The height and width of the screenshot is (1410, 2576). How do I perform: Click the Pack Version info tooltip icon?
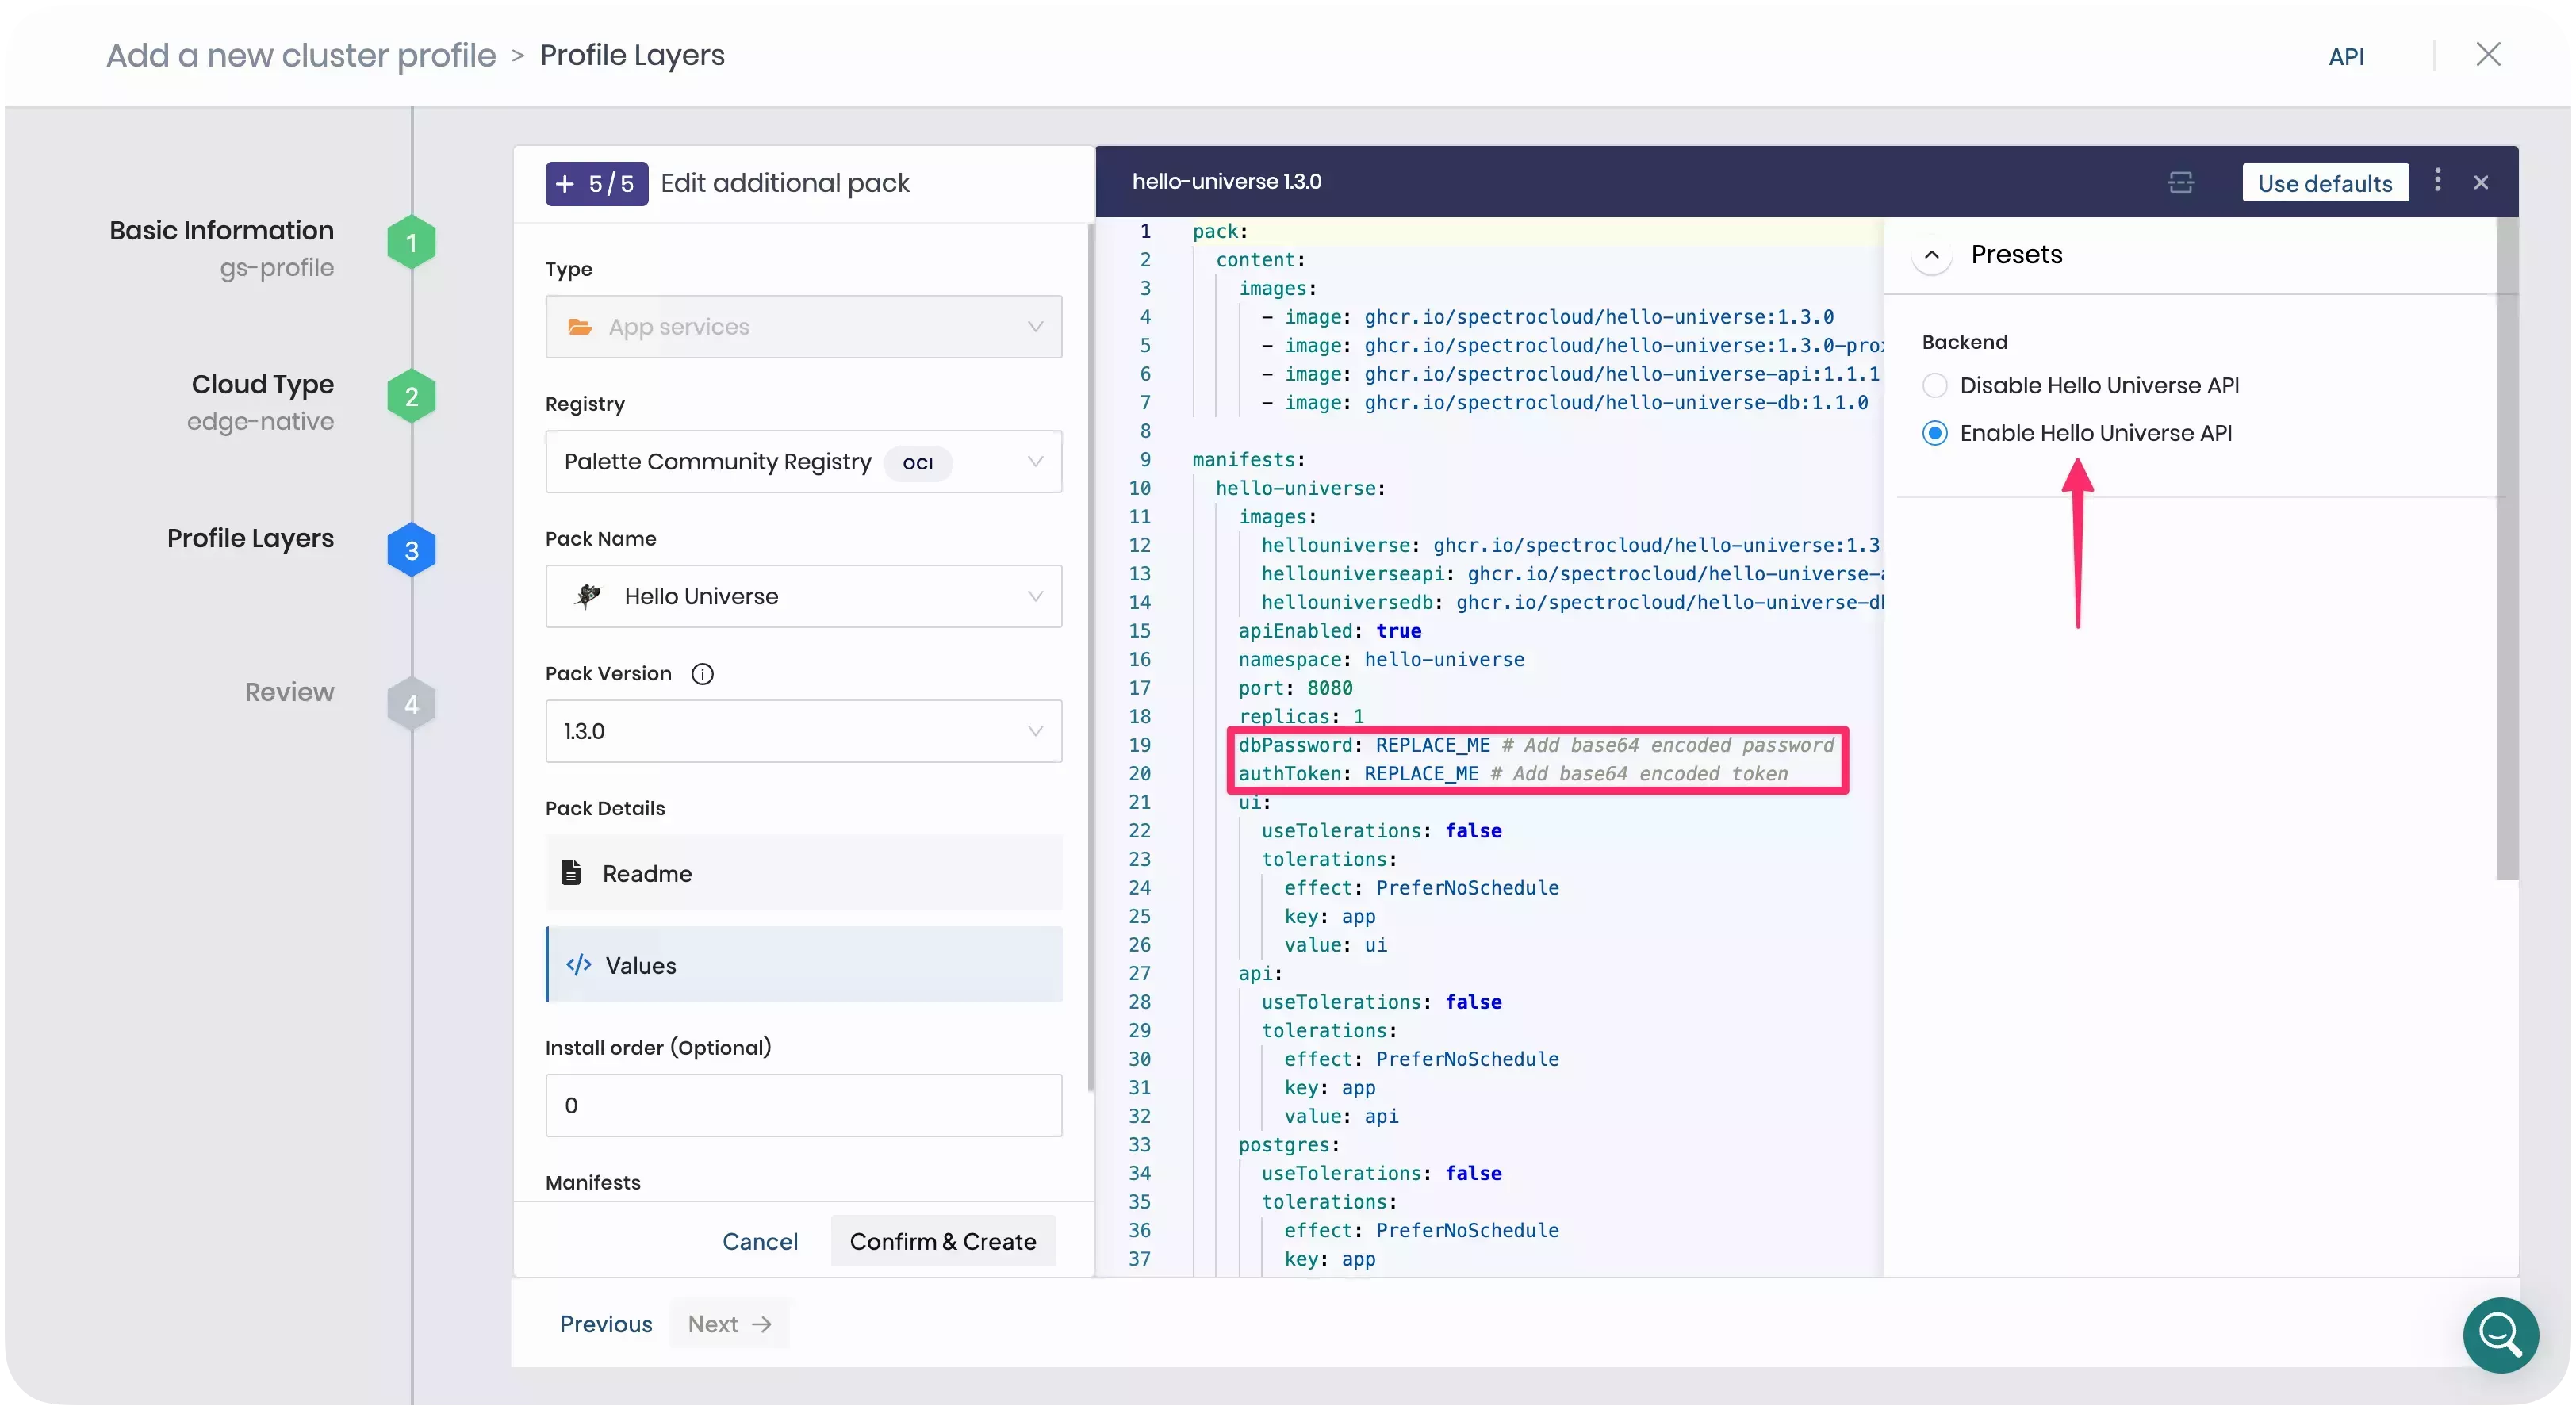coord(703,673)
